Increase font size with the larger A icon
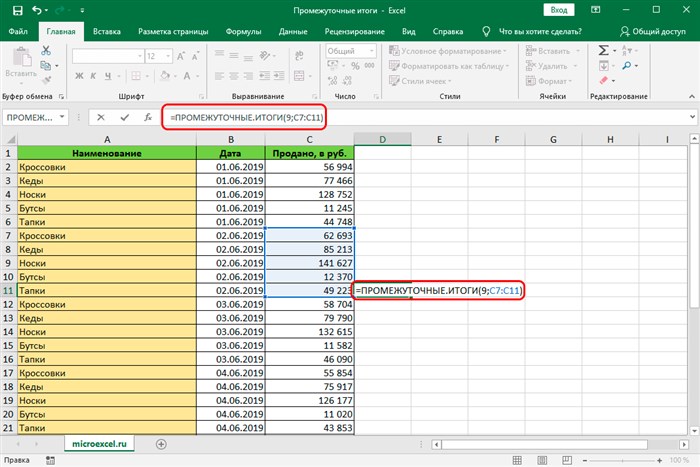The width and height of the screenshot is (700, 467). (181, 56)
